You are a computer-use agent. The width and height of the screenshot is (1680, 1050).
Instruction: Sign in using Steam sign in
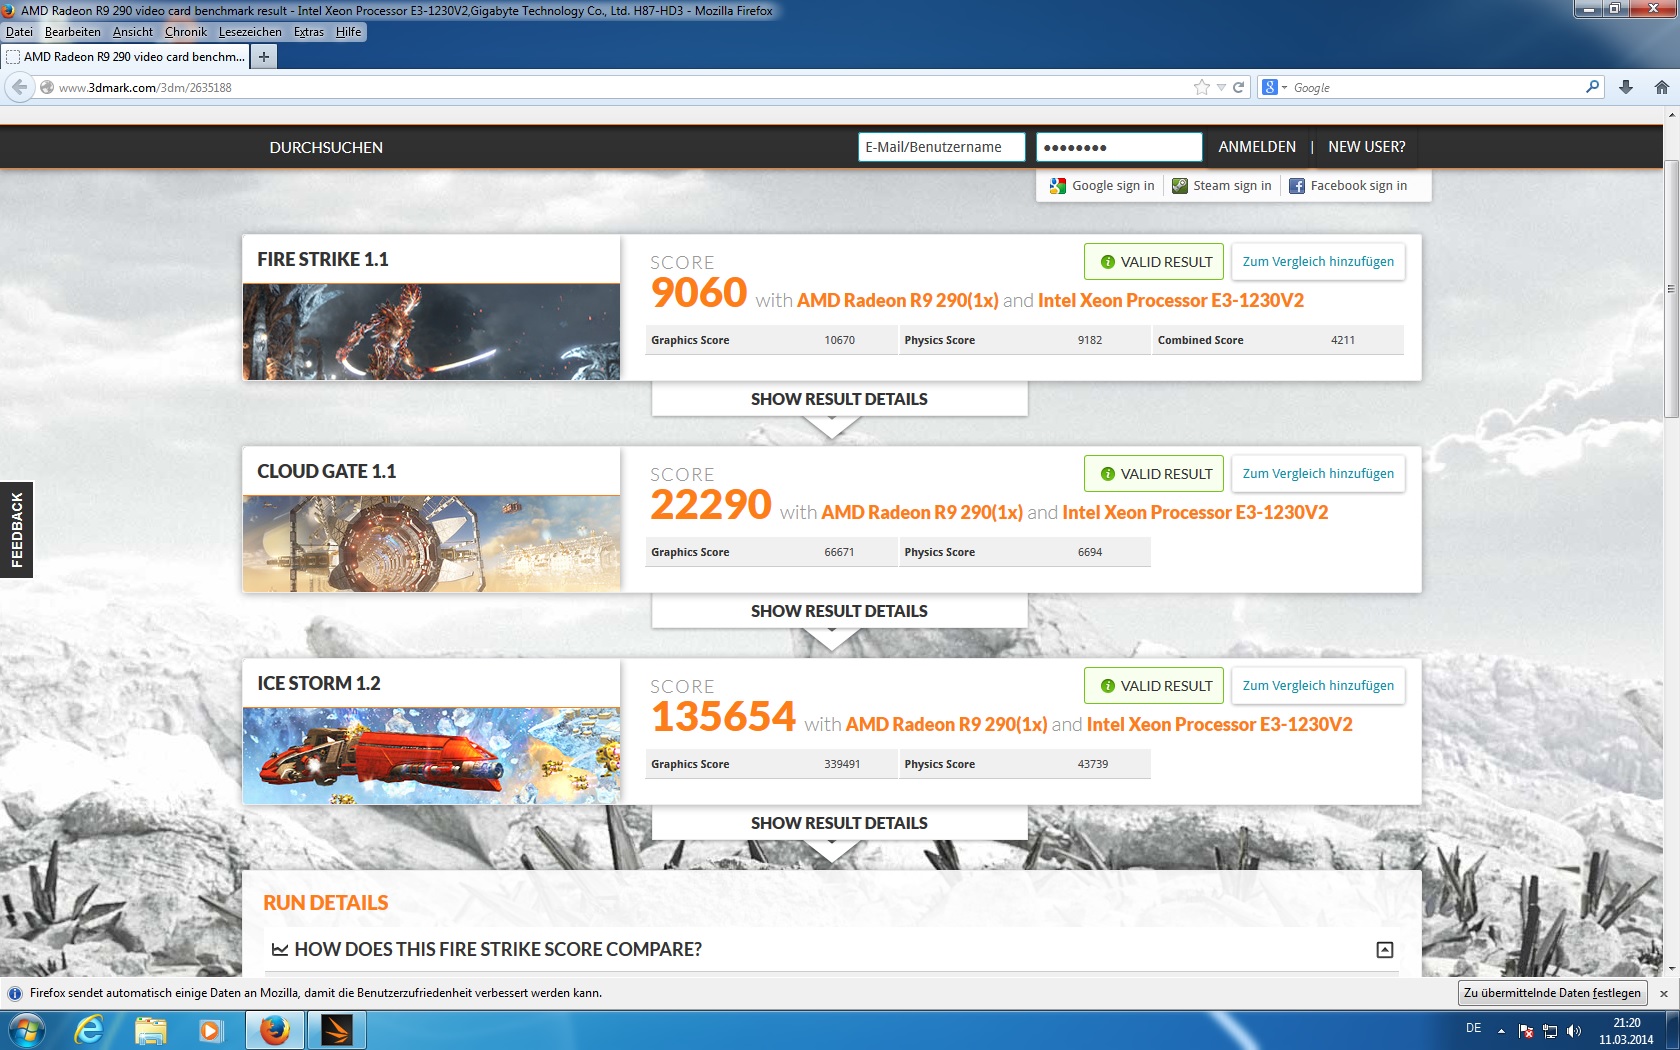click(1222, 186)
